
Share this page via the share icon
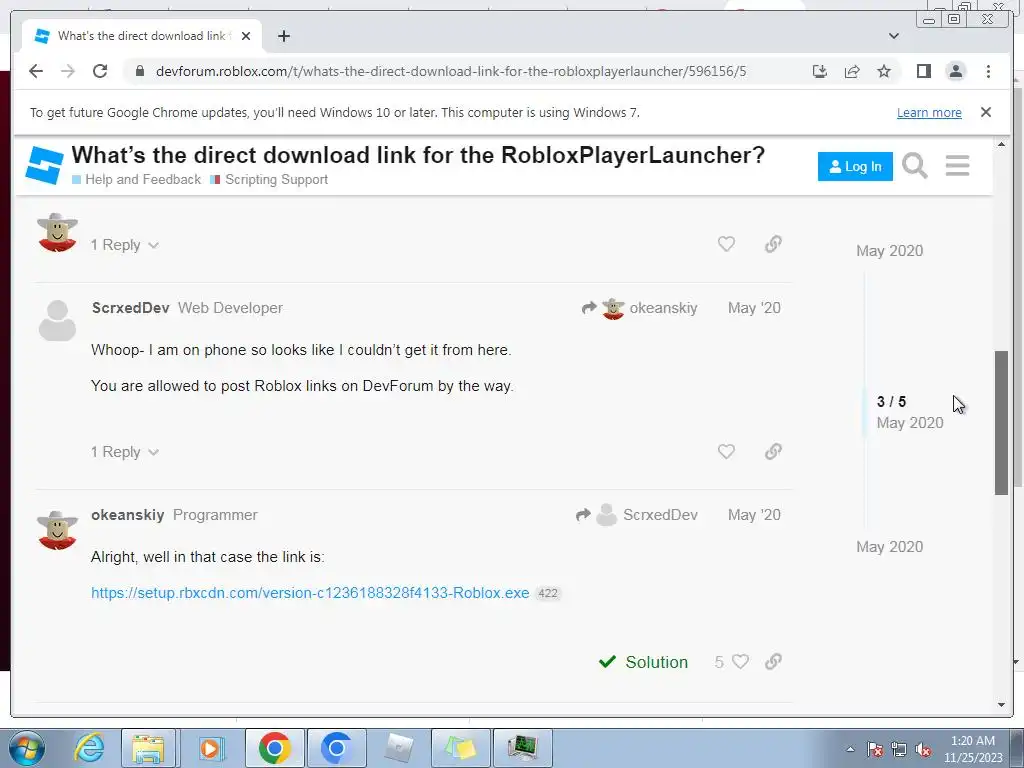[x=852, y=71]
